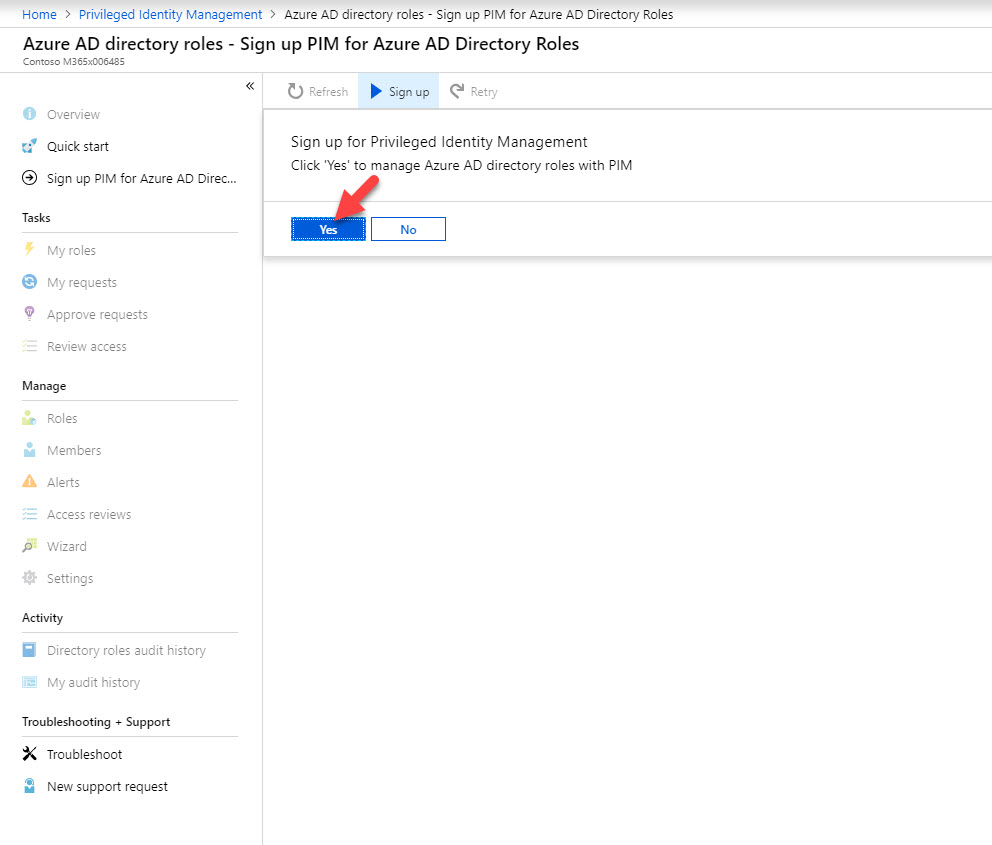992x845 pixels.
Task: Click the Quick start rocket icon
Action: tap(29, 146)
